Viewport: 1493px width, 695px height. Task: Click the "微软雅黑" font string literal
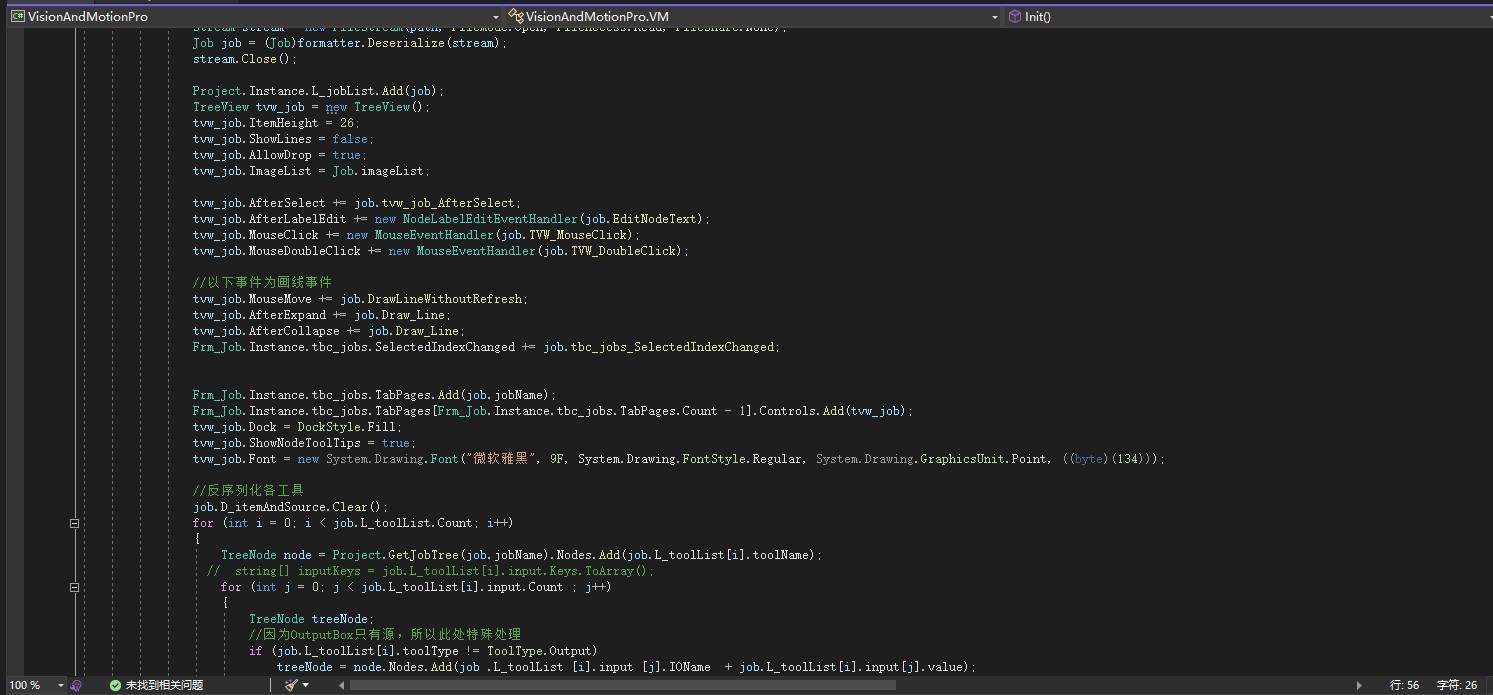501,459
